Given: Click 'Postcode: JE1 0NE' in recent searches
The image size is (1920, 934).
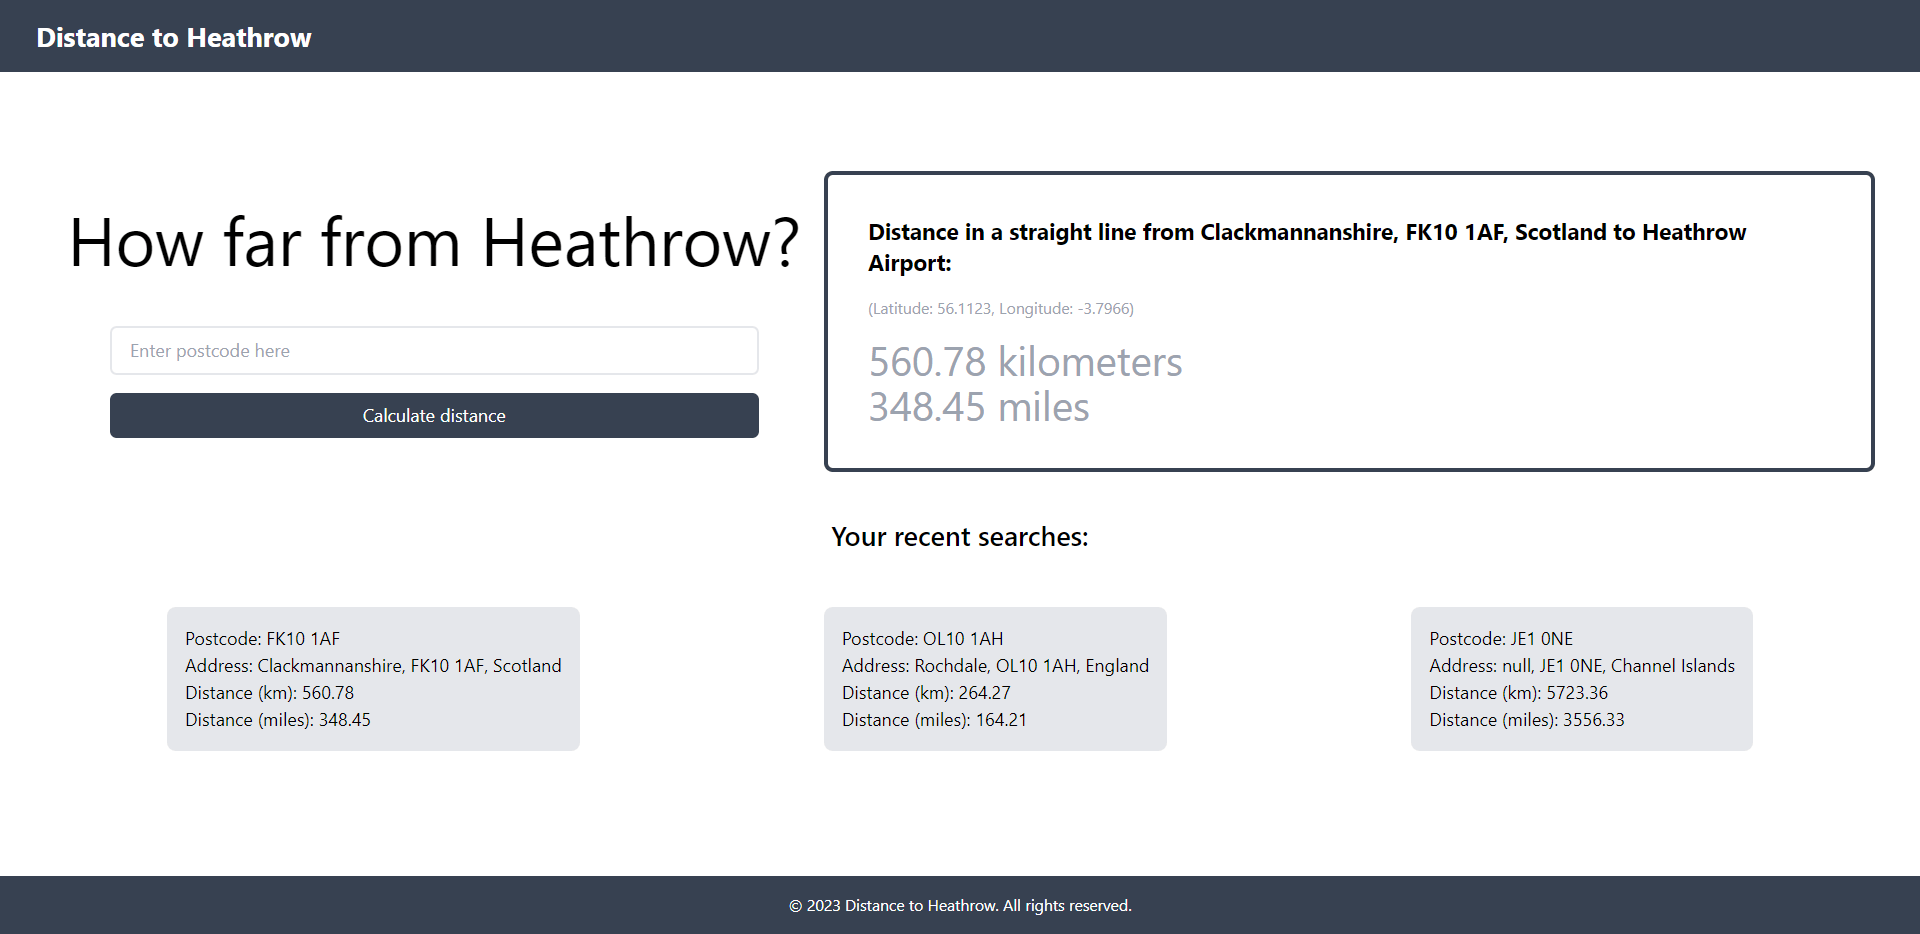Looking at the screenshot, I should point(1501,639).
